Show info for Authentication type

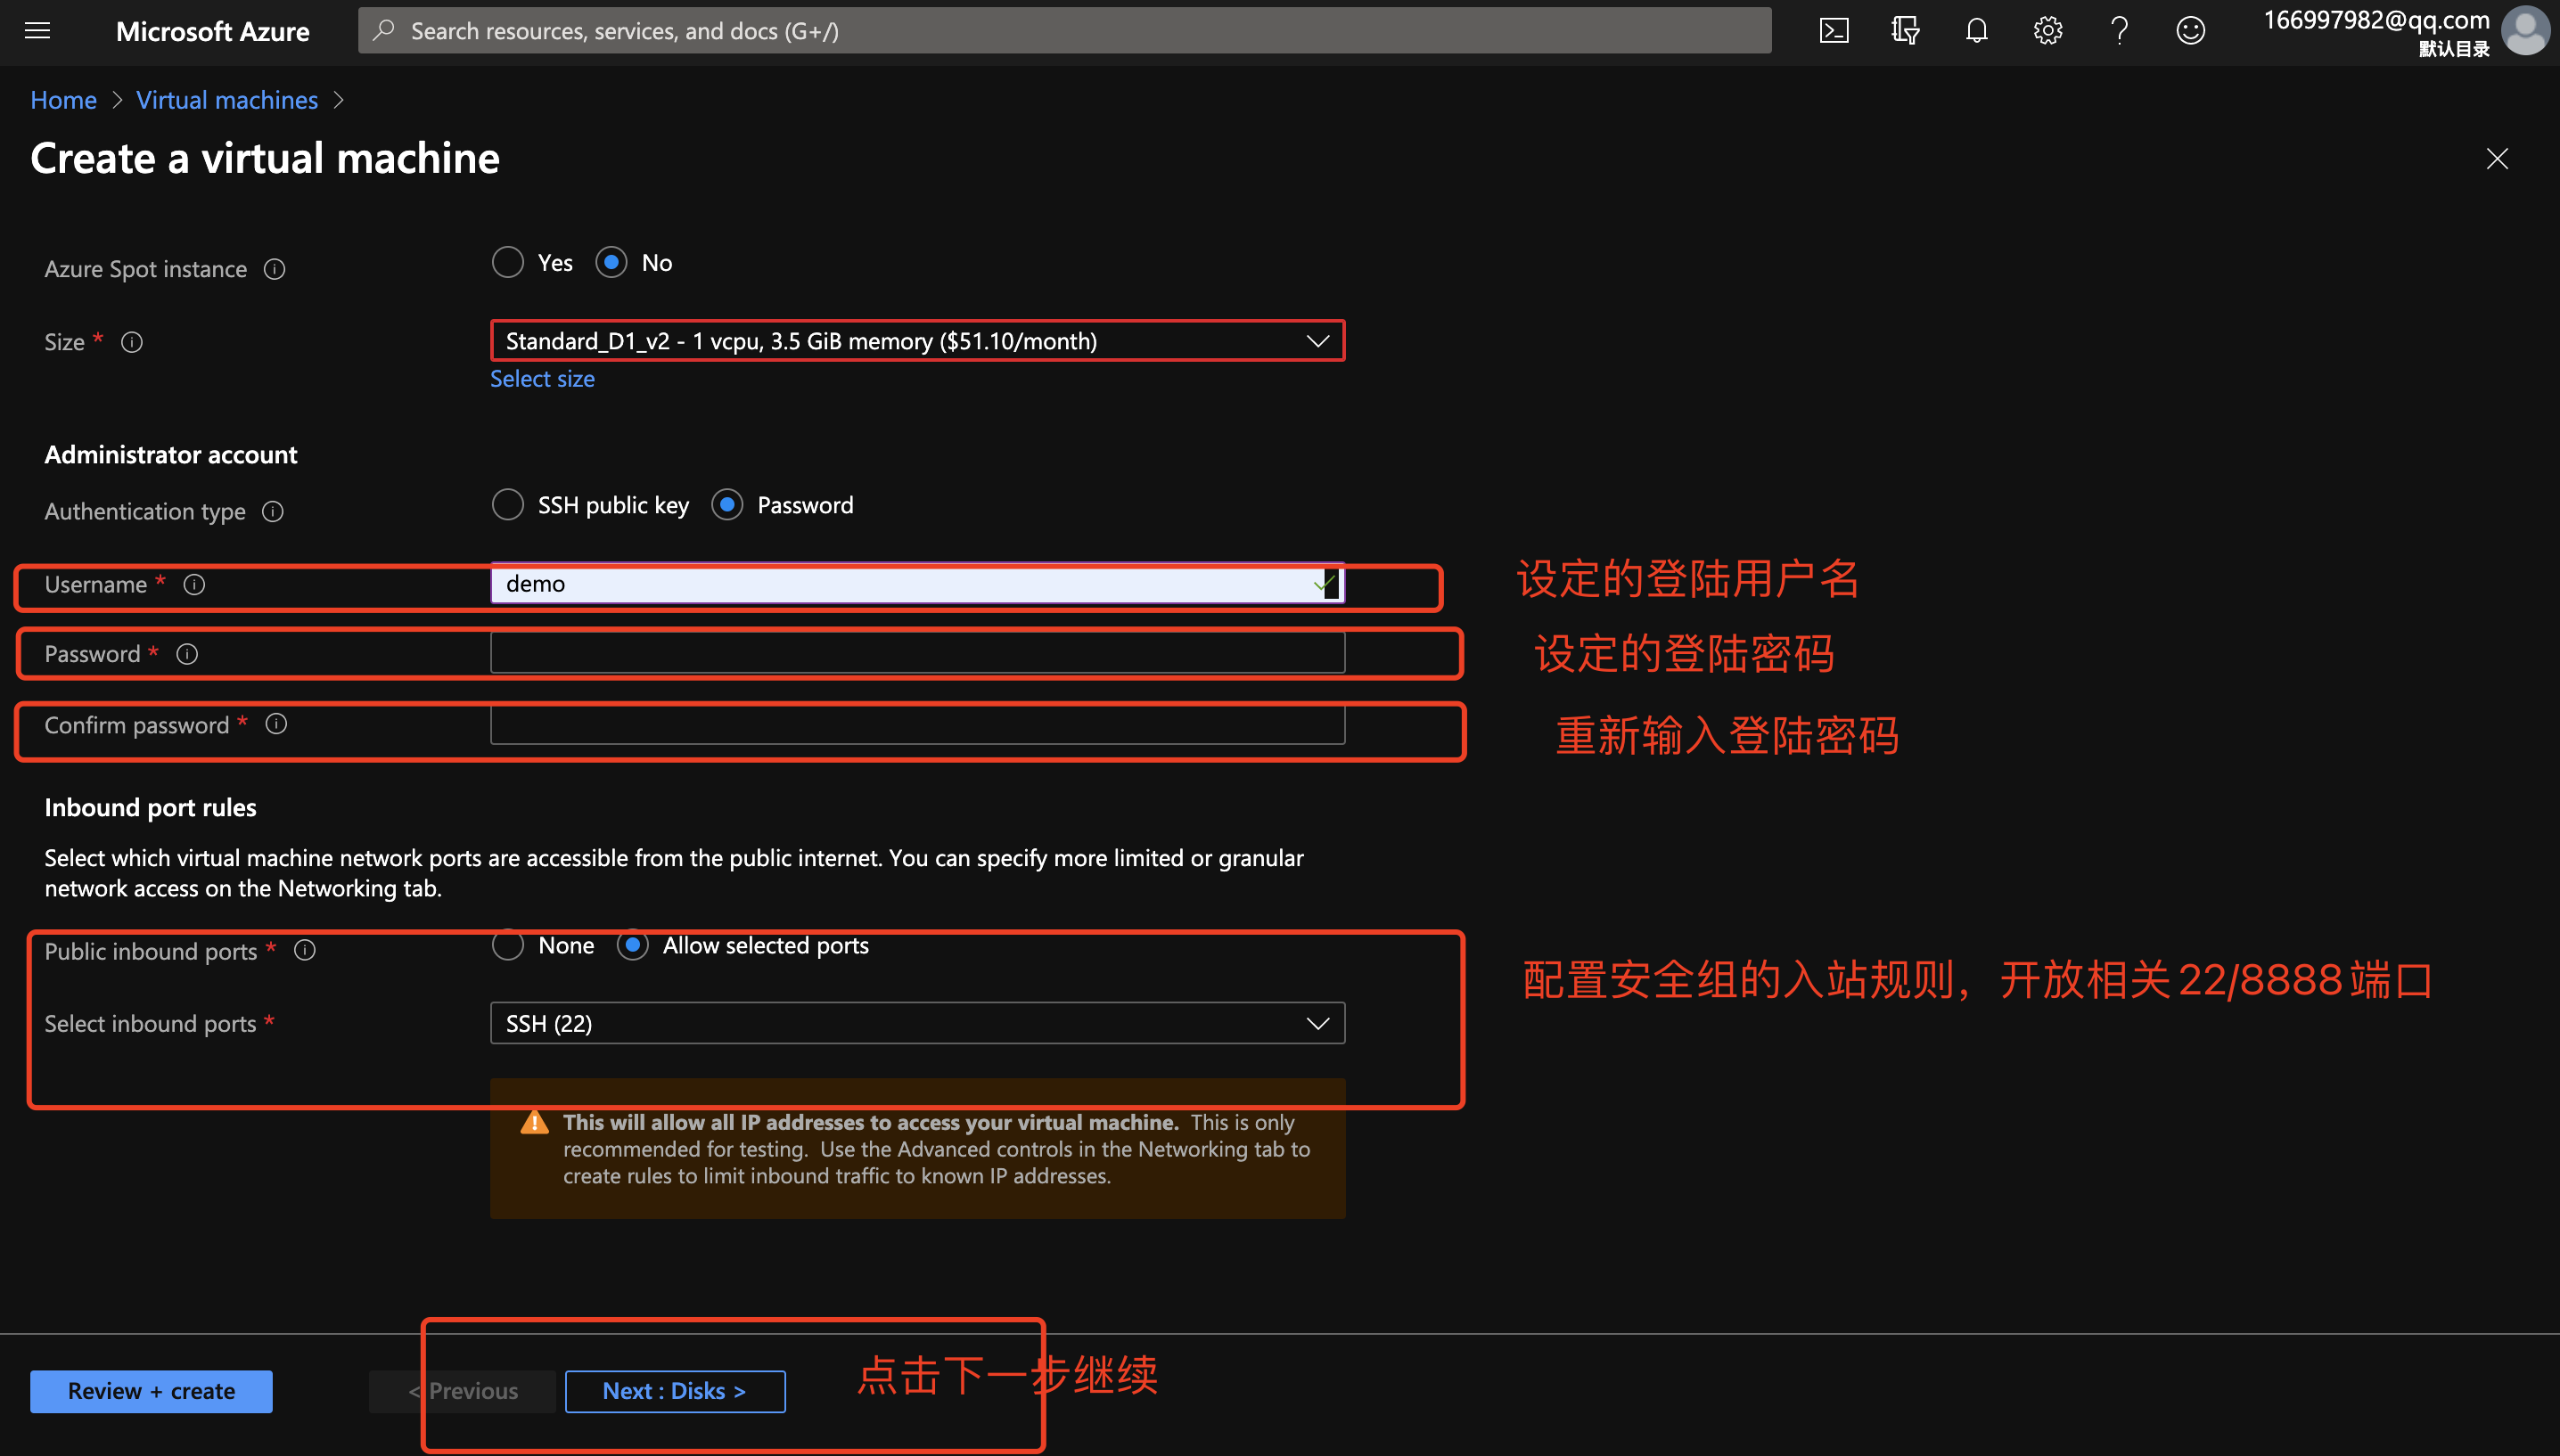tap(273, 512)
